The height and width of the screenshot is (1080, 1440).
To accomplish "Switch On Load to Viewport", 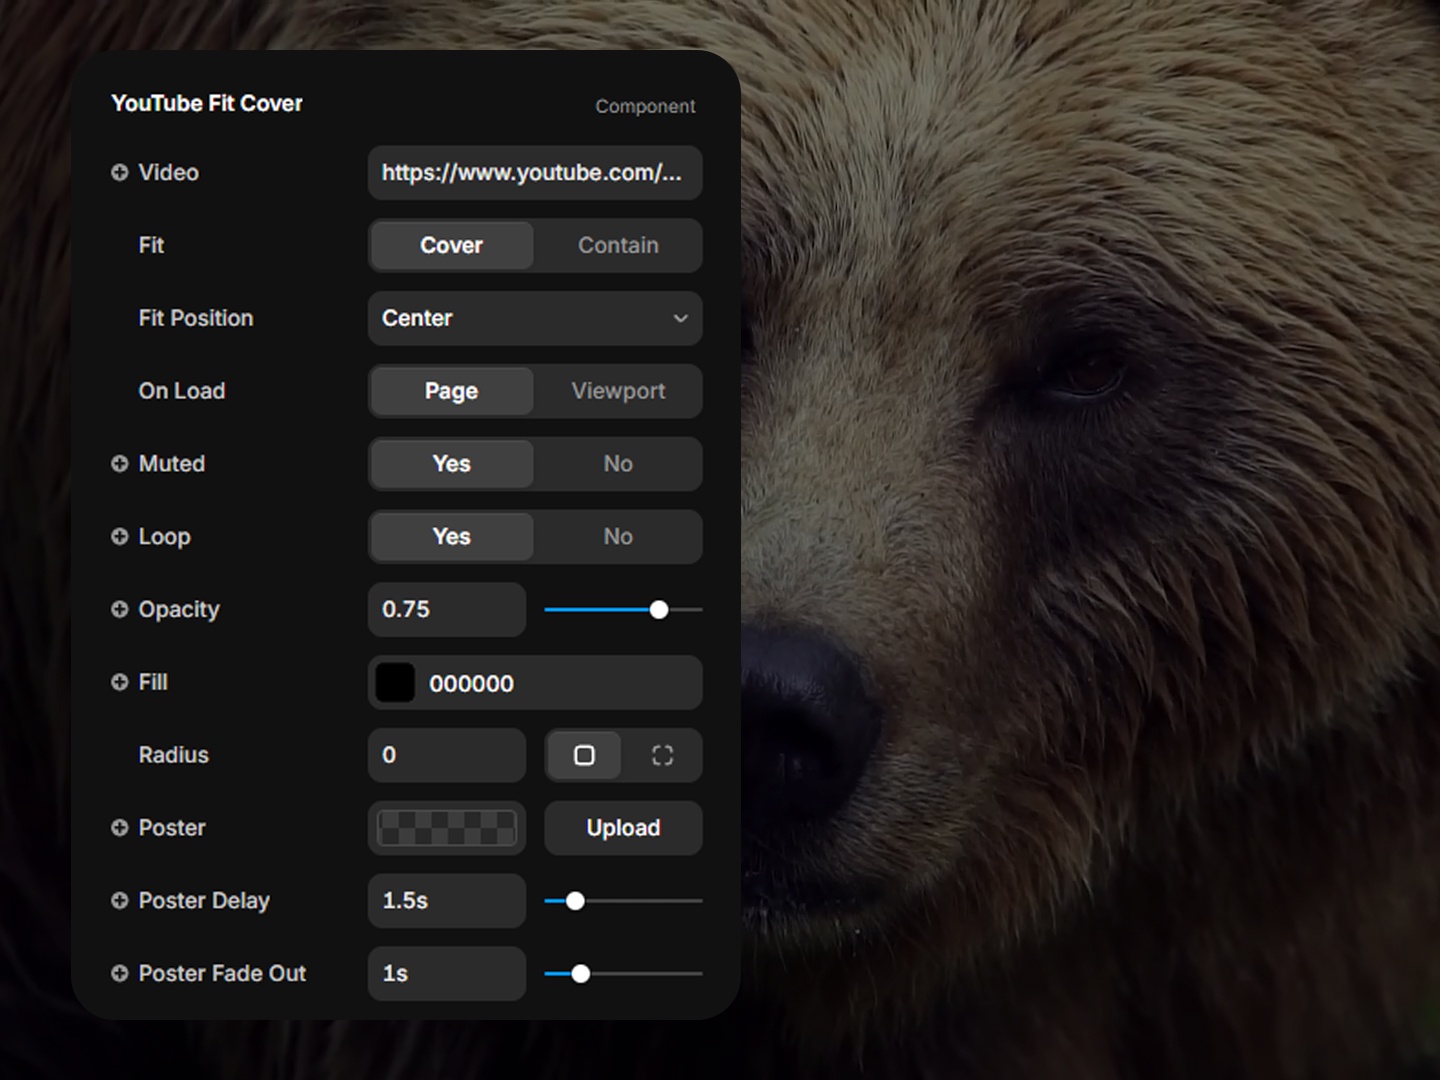I will tap(618, 391).
